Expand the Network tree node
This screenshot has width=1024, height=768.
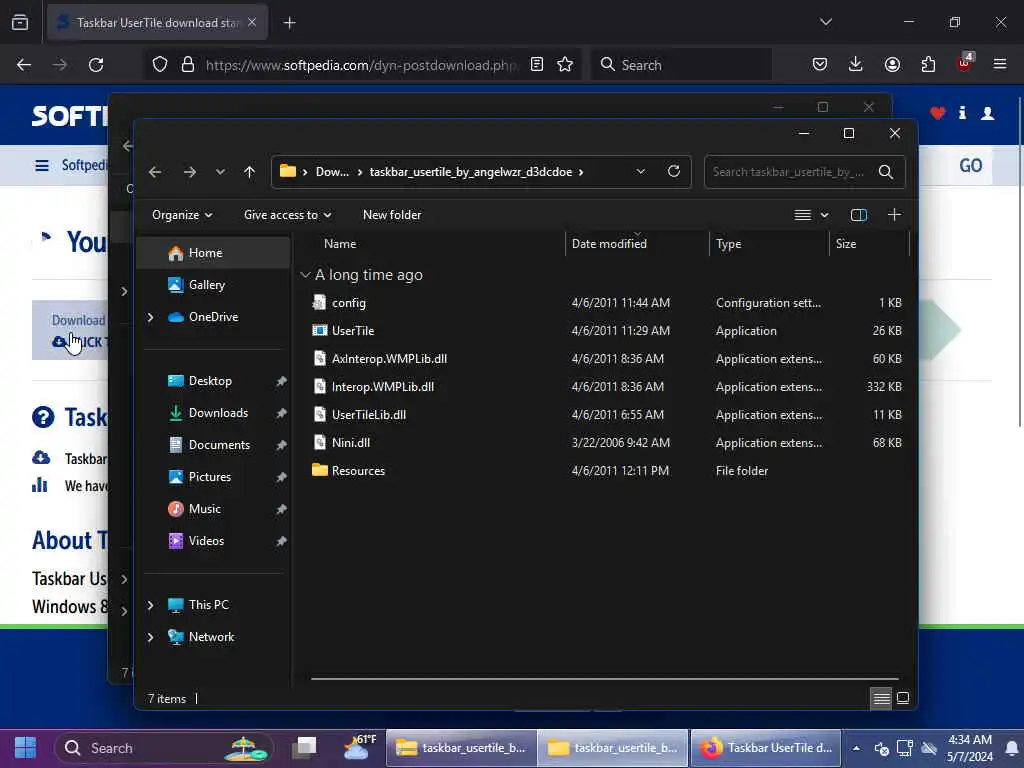point(150,637)
